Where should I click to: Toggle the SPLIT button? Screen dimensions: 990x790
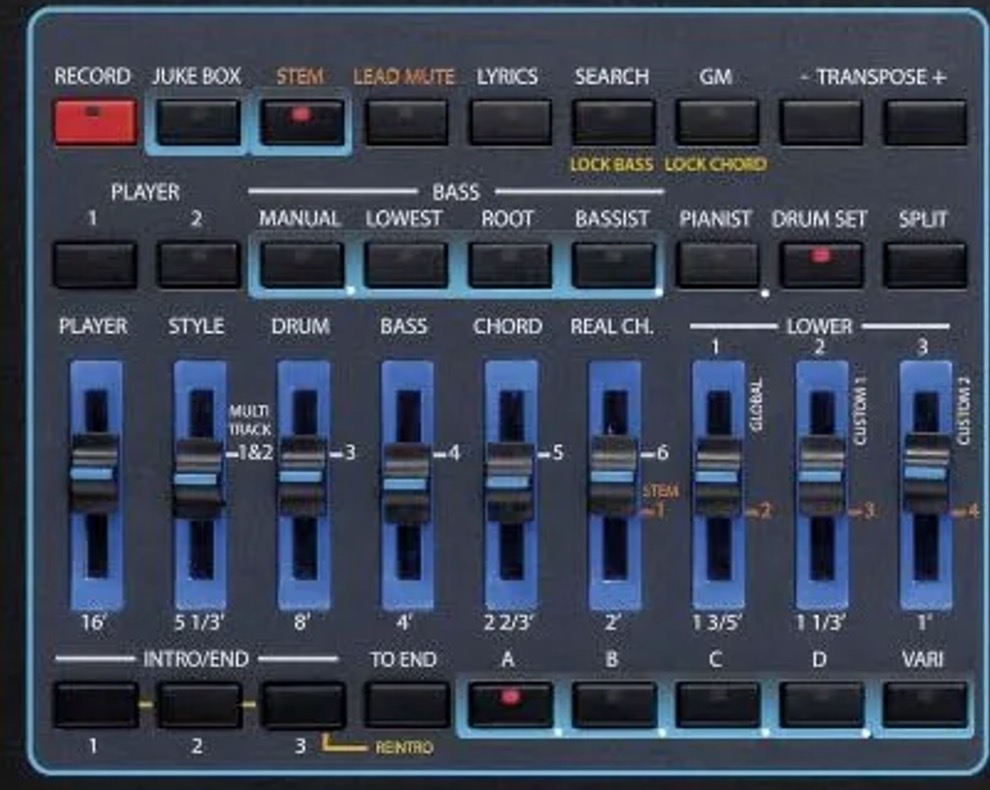coord(925,265)
